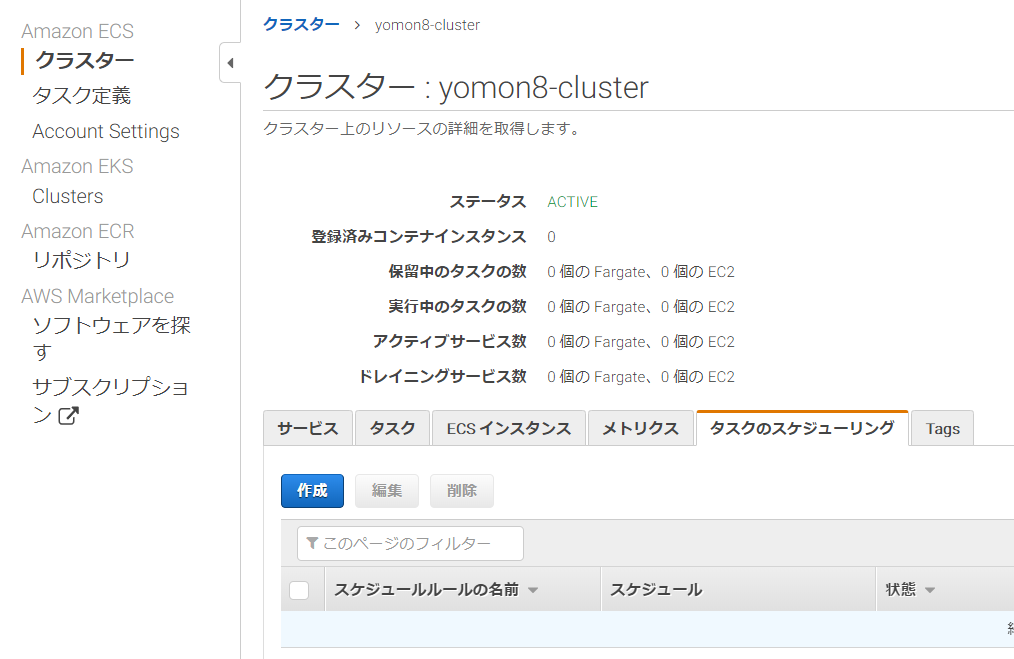Sort by スケジュールルールの名前 dropdown arrow
1014x659 pixels.
(x=533, y=590)
